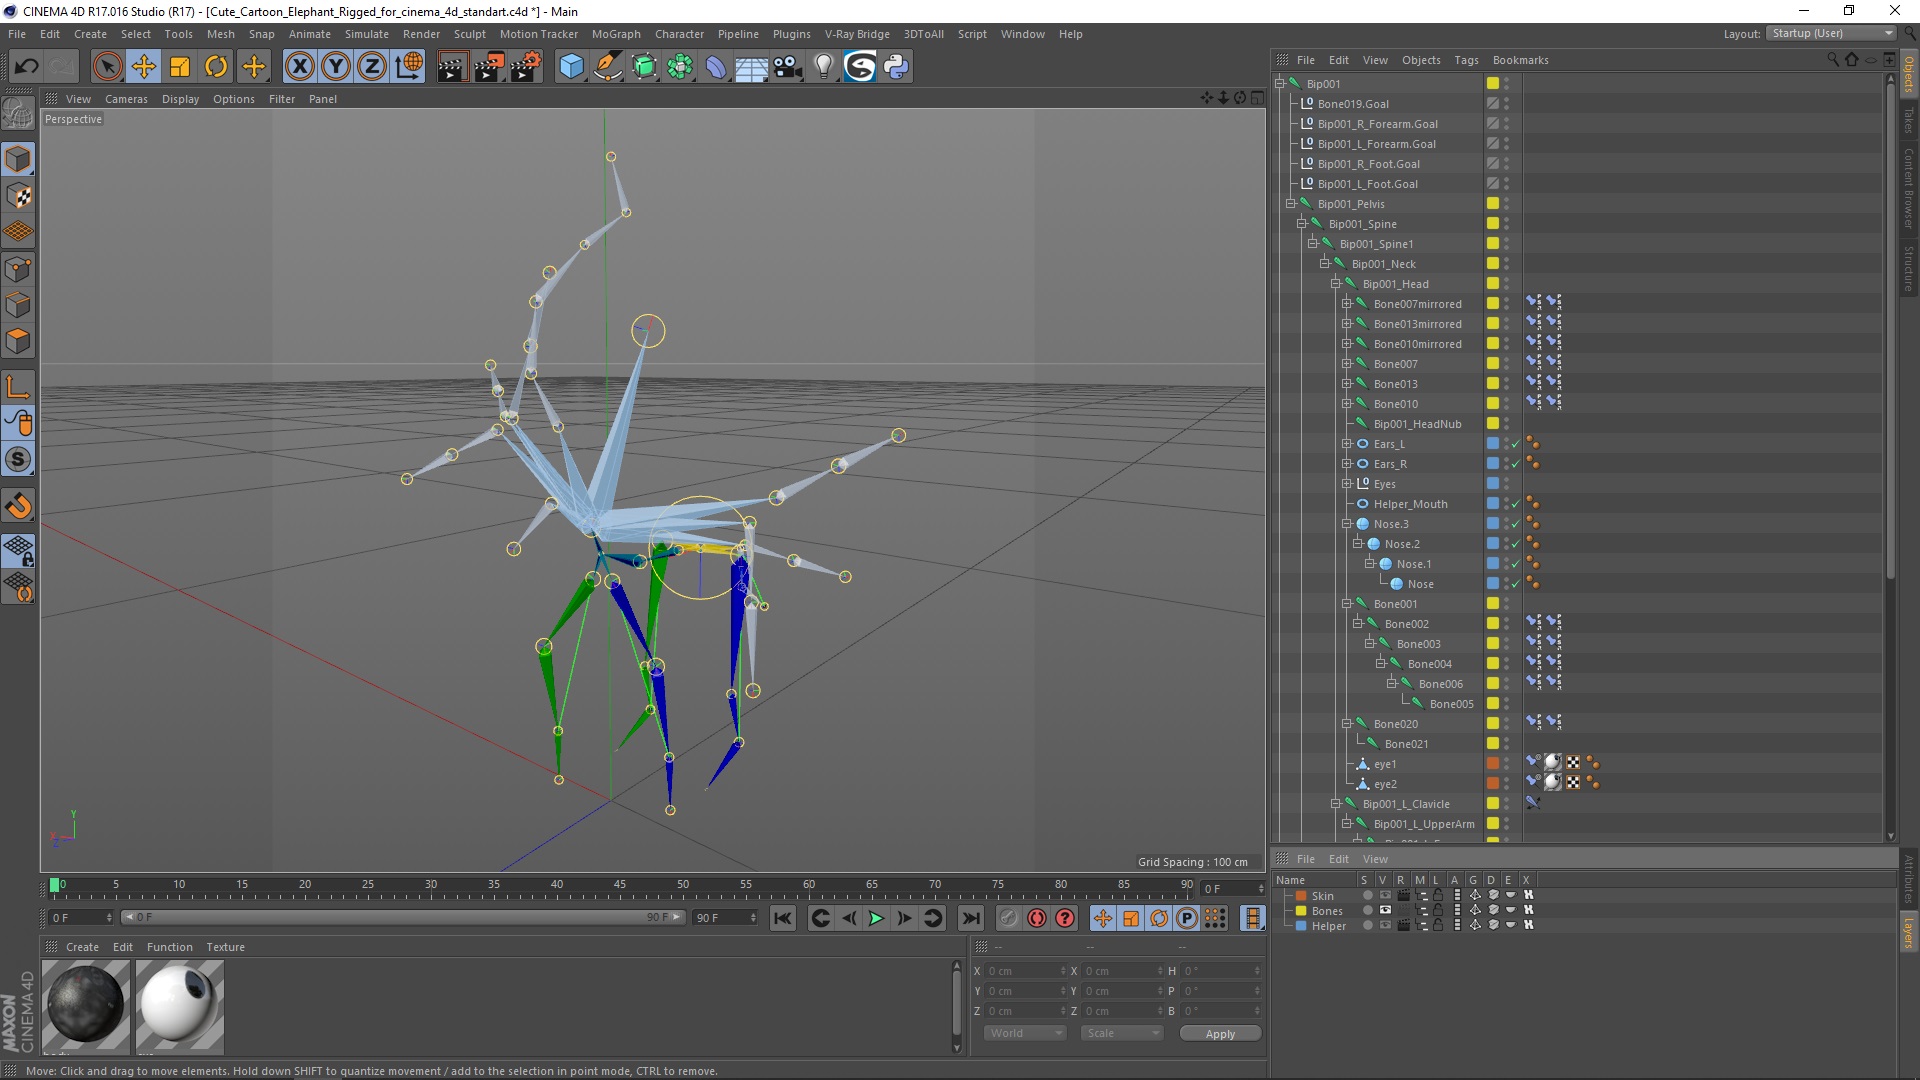Toggle visibility dots for Eyes object
Image resolution: width=1920 pixels, height=1080 pixels.
click(1506, 484)
